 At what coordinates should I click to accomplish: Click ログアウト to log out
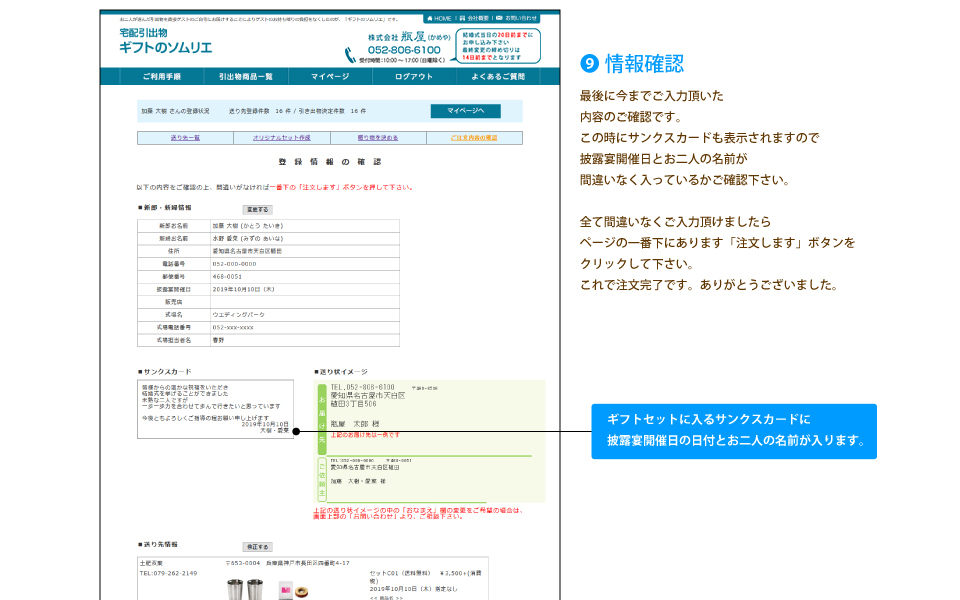click(414, 77)
